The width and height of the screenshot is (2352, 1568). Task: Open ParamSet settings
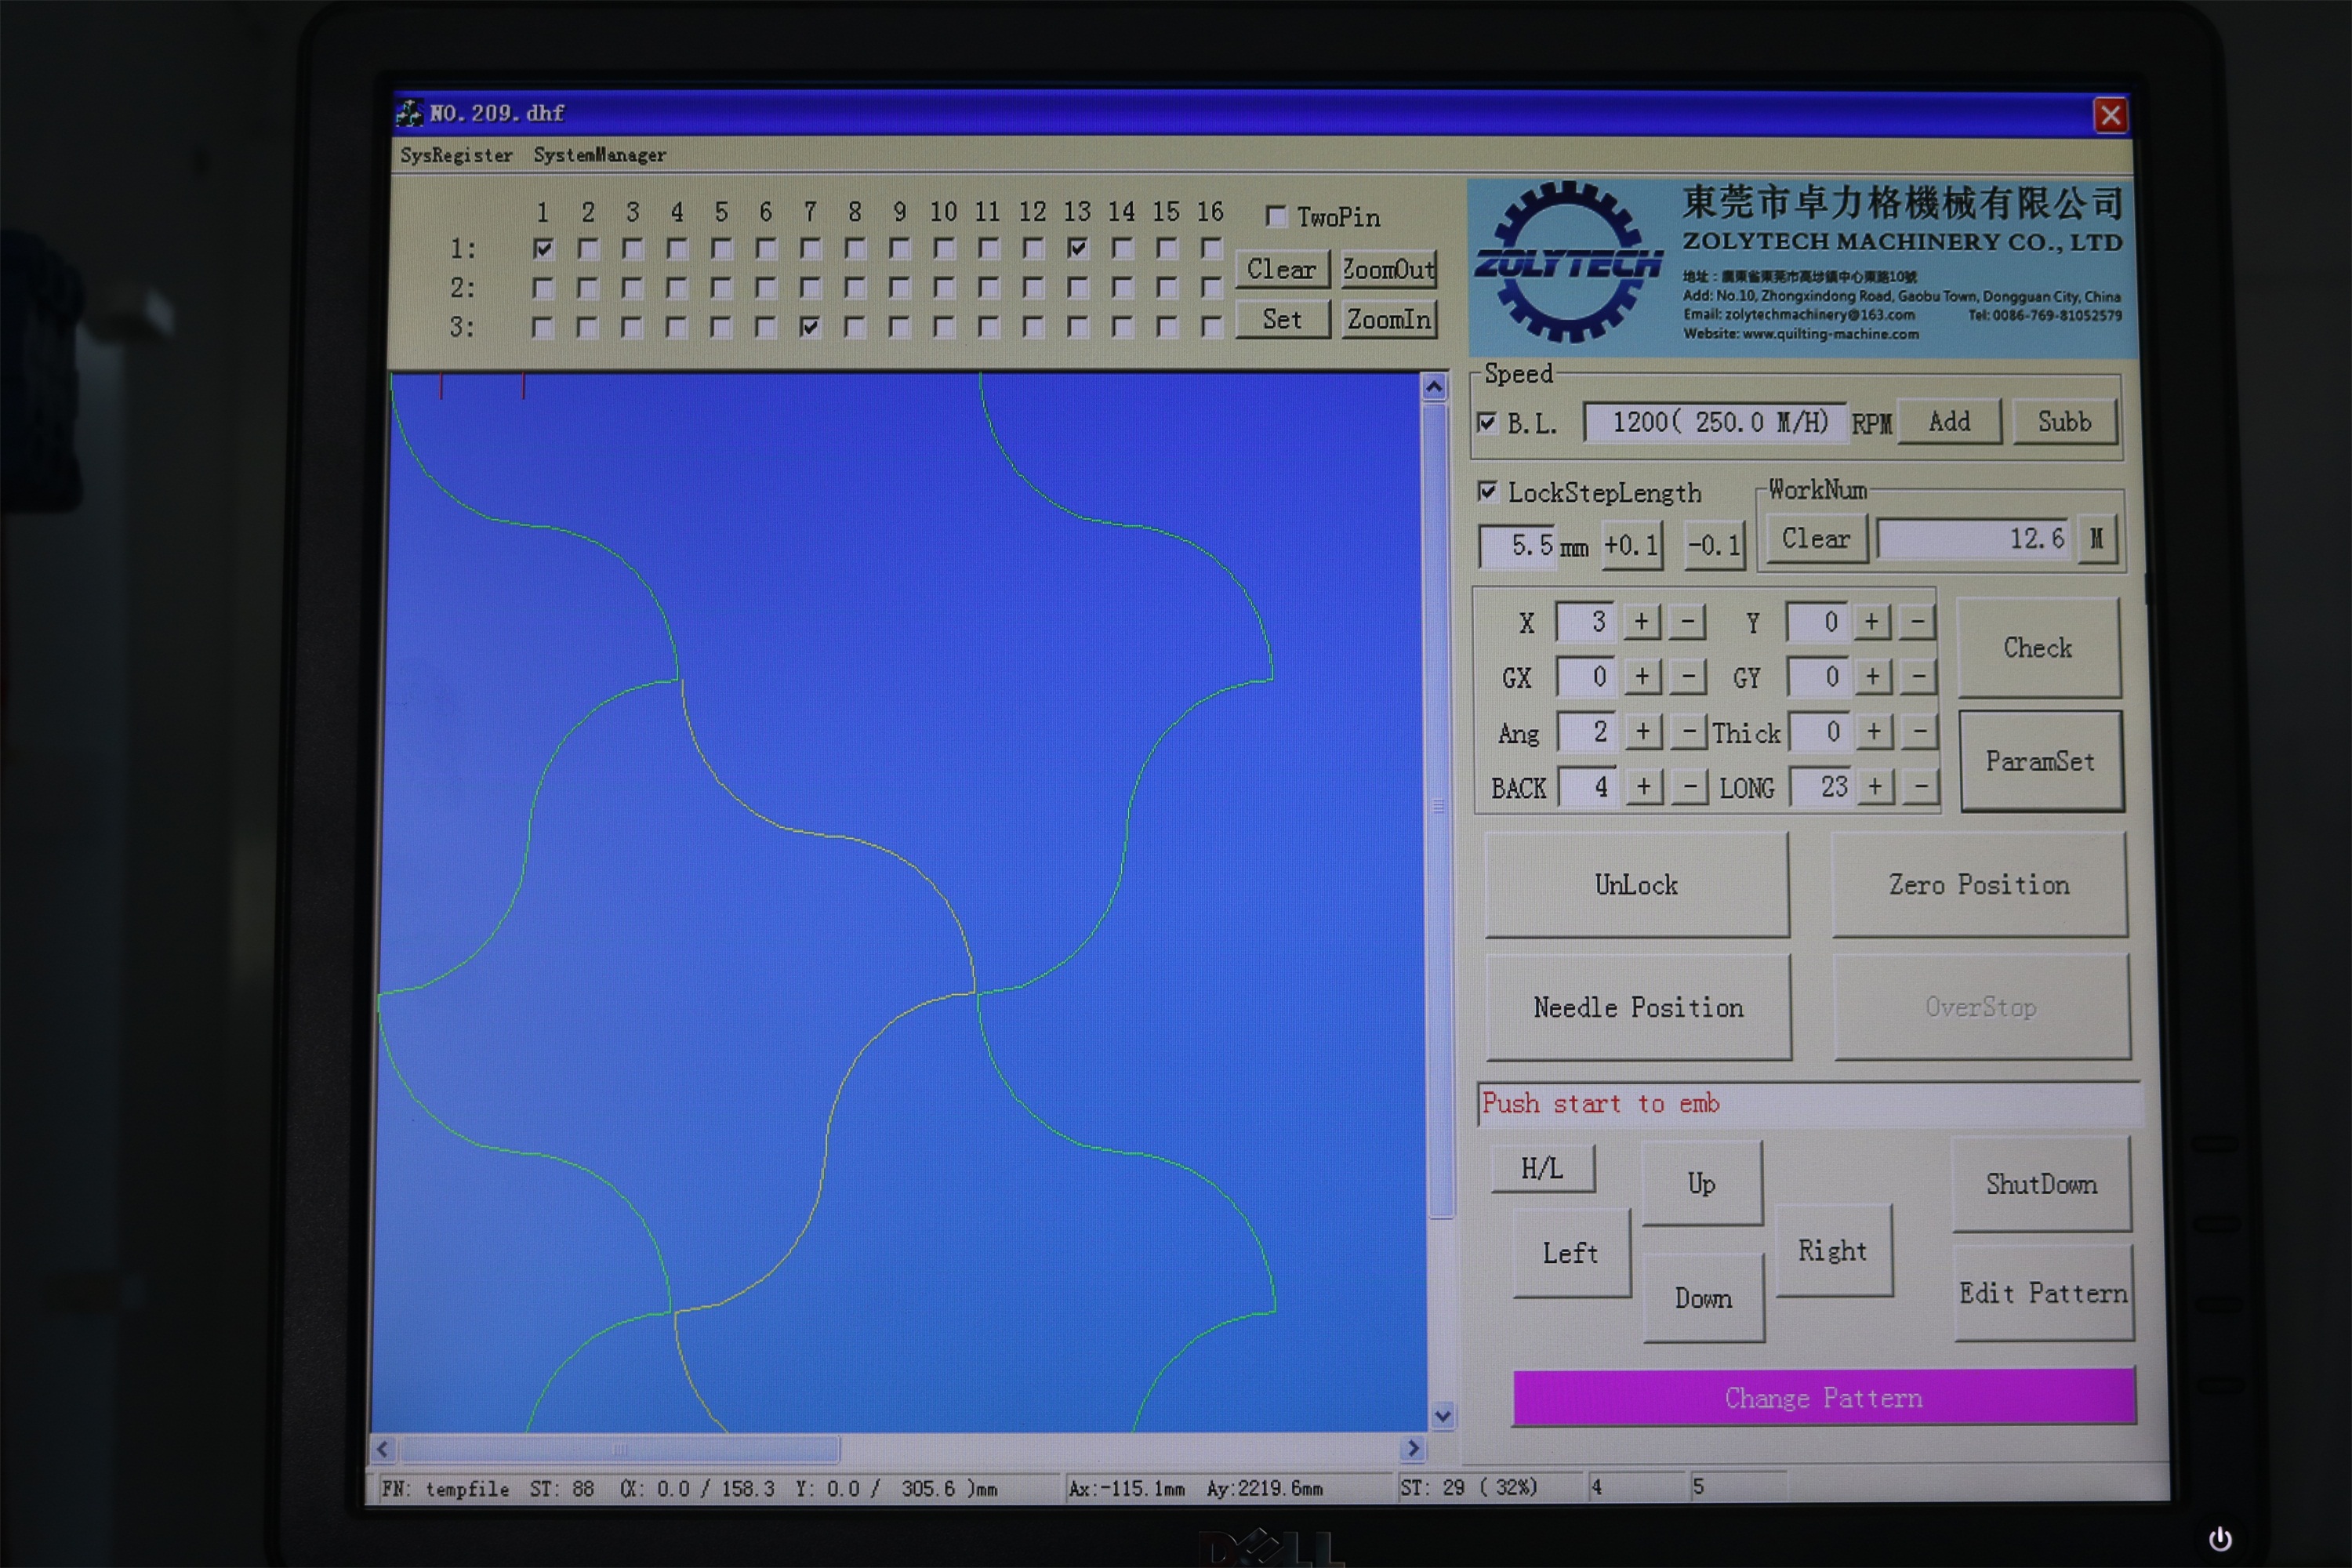[x=2040, y=761]
